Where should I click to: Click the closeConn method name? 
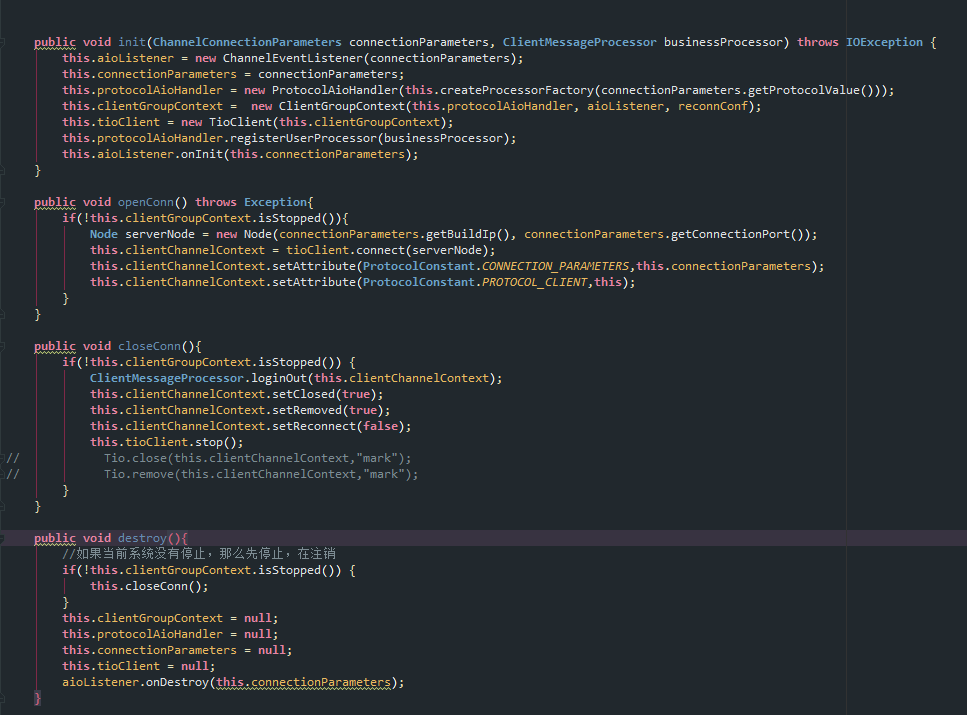click(149, 346)
